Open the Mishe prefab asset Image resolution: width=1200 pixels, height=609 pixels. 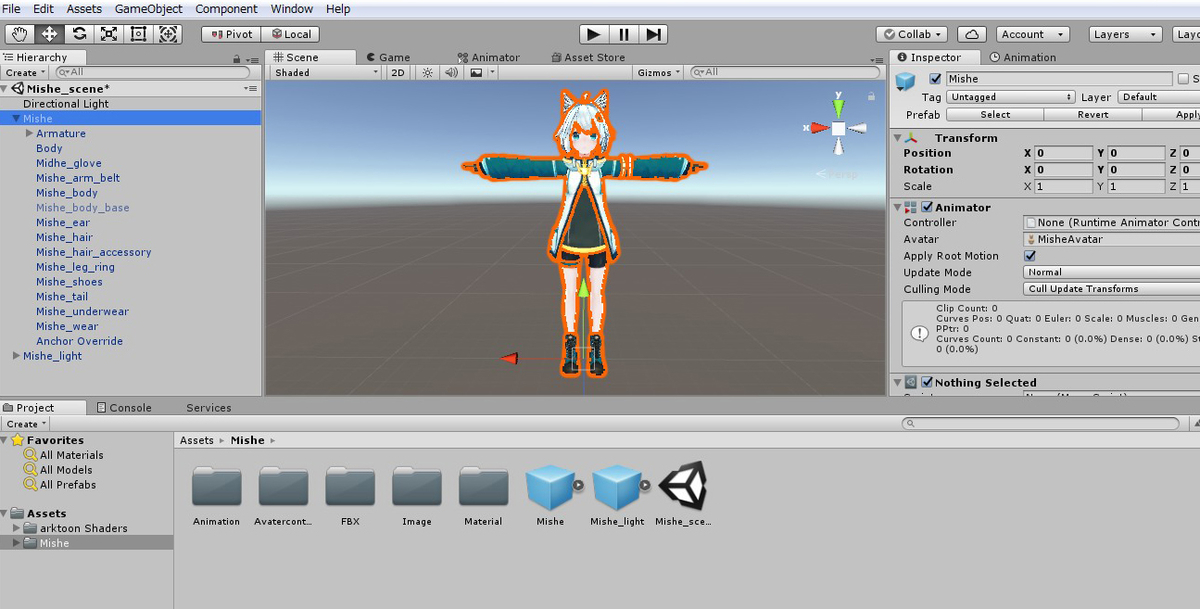coord(550,488)
